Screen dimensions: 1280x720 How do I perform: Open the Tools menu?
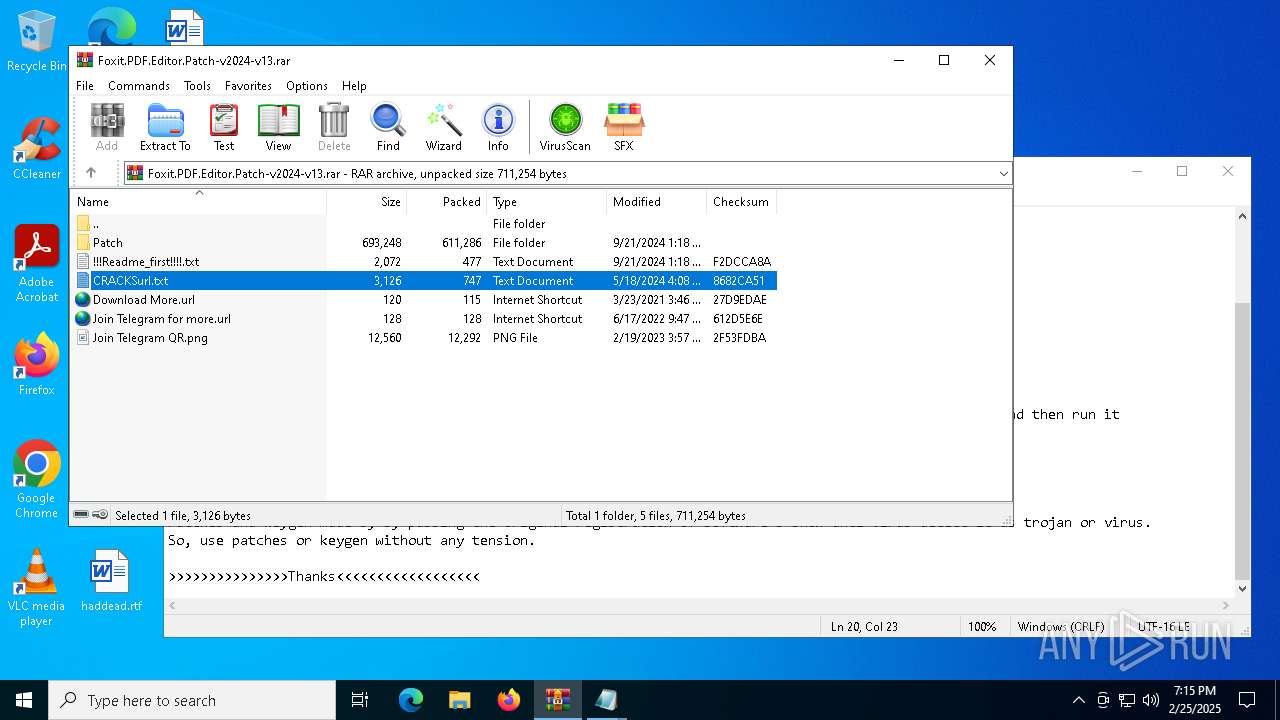click(x=197, y=86)
